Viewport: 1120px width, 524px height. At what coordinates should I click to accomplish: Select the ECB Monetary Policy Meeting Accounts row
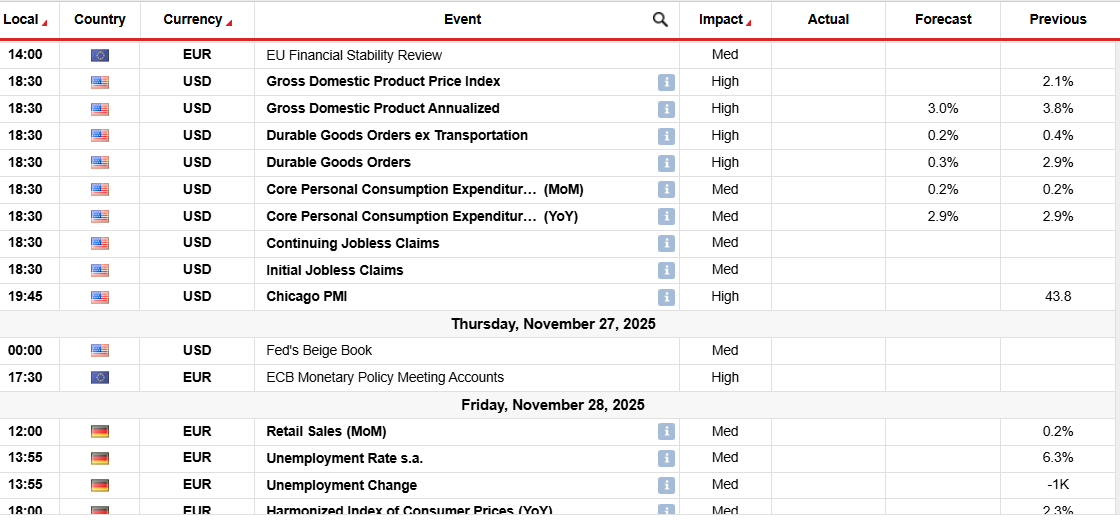(385, 377)
